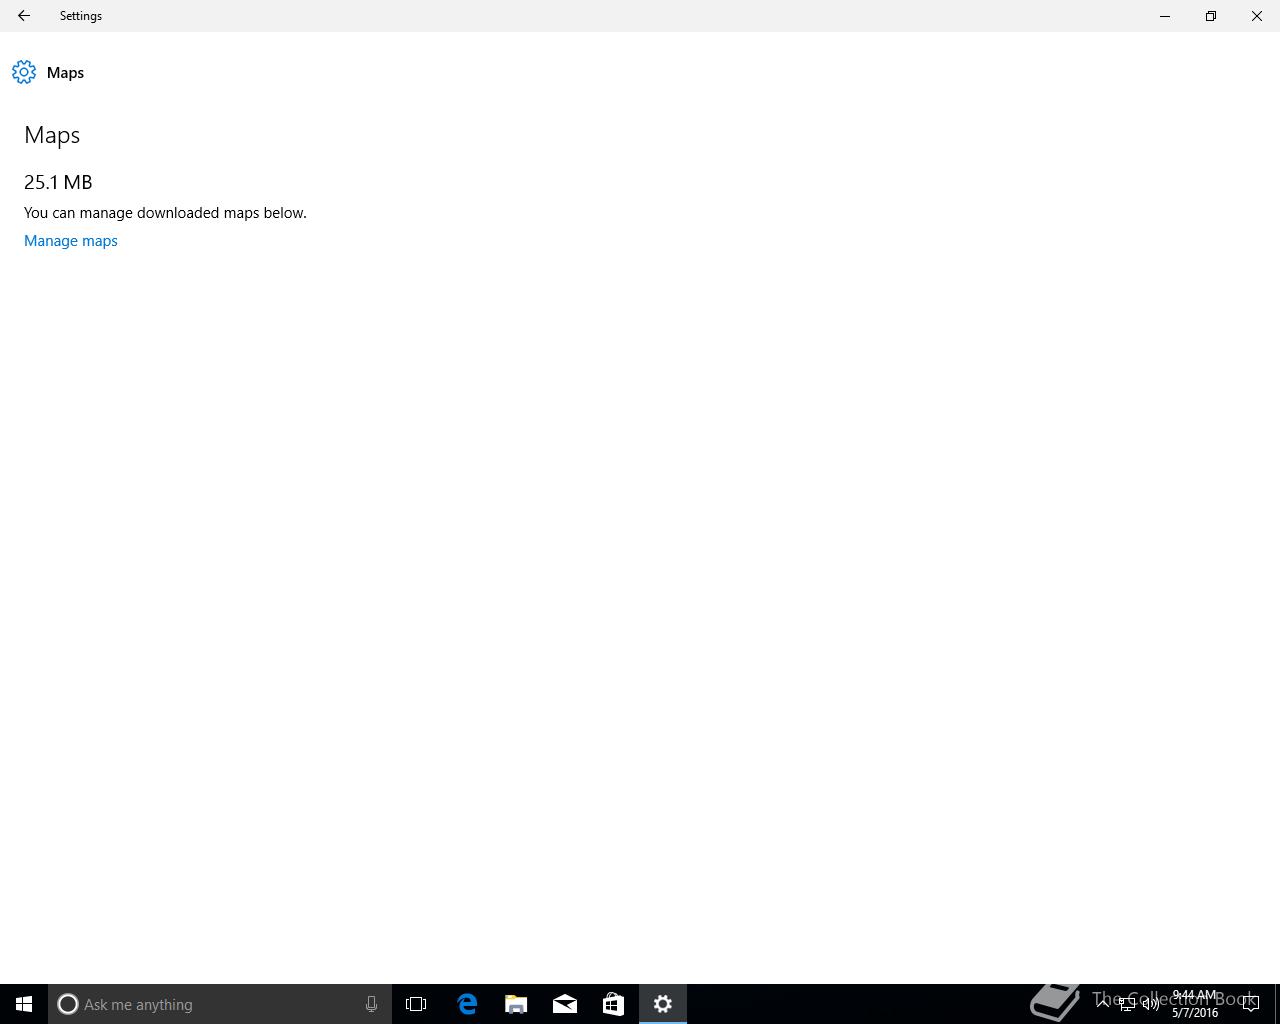Open the Action Center notifications icon
Viewport: 1280px width, 1024px height.
[x=1250, y=1004]
